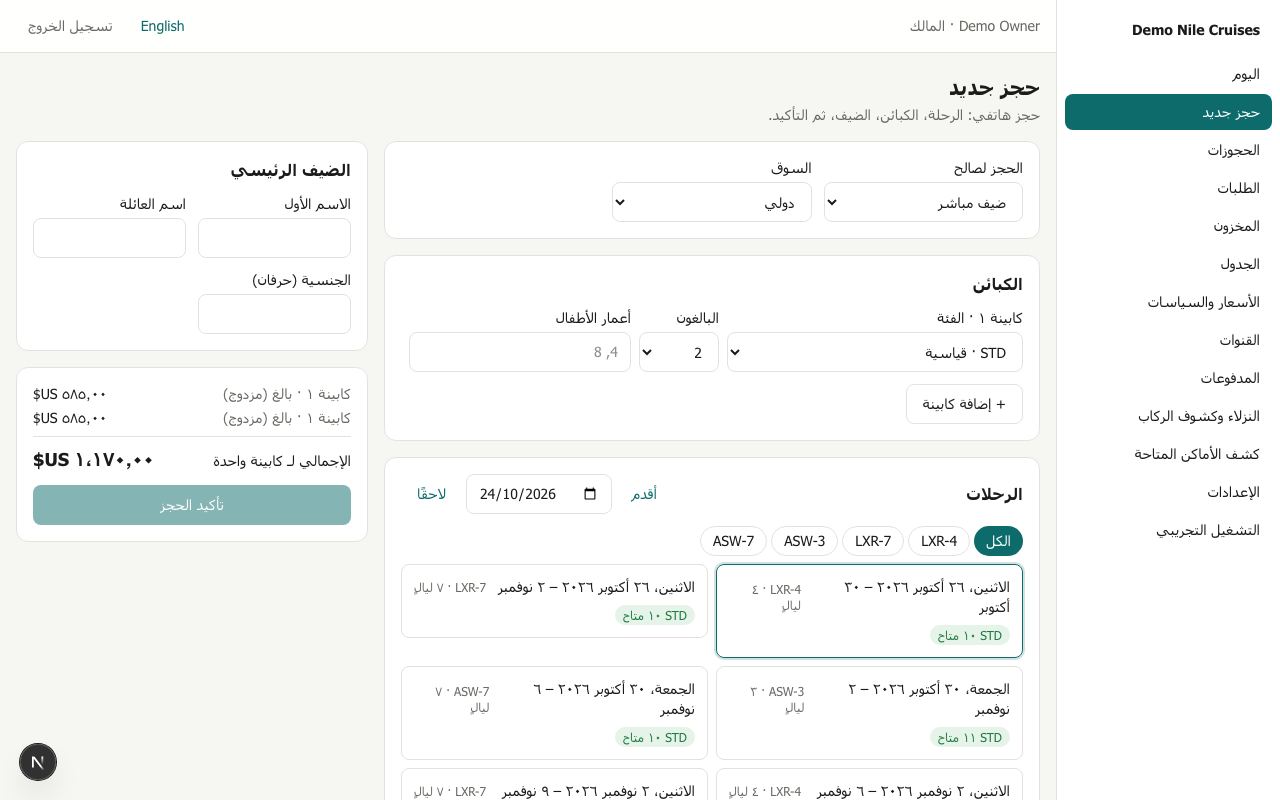Filter trips by LXR-7
Viewport: 1280px width, 800px height.
coord(873,541)
